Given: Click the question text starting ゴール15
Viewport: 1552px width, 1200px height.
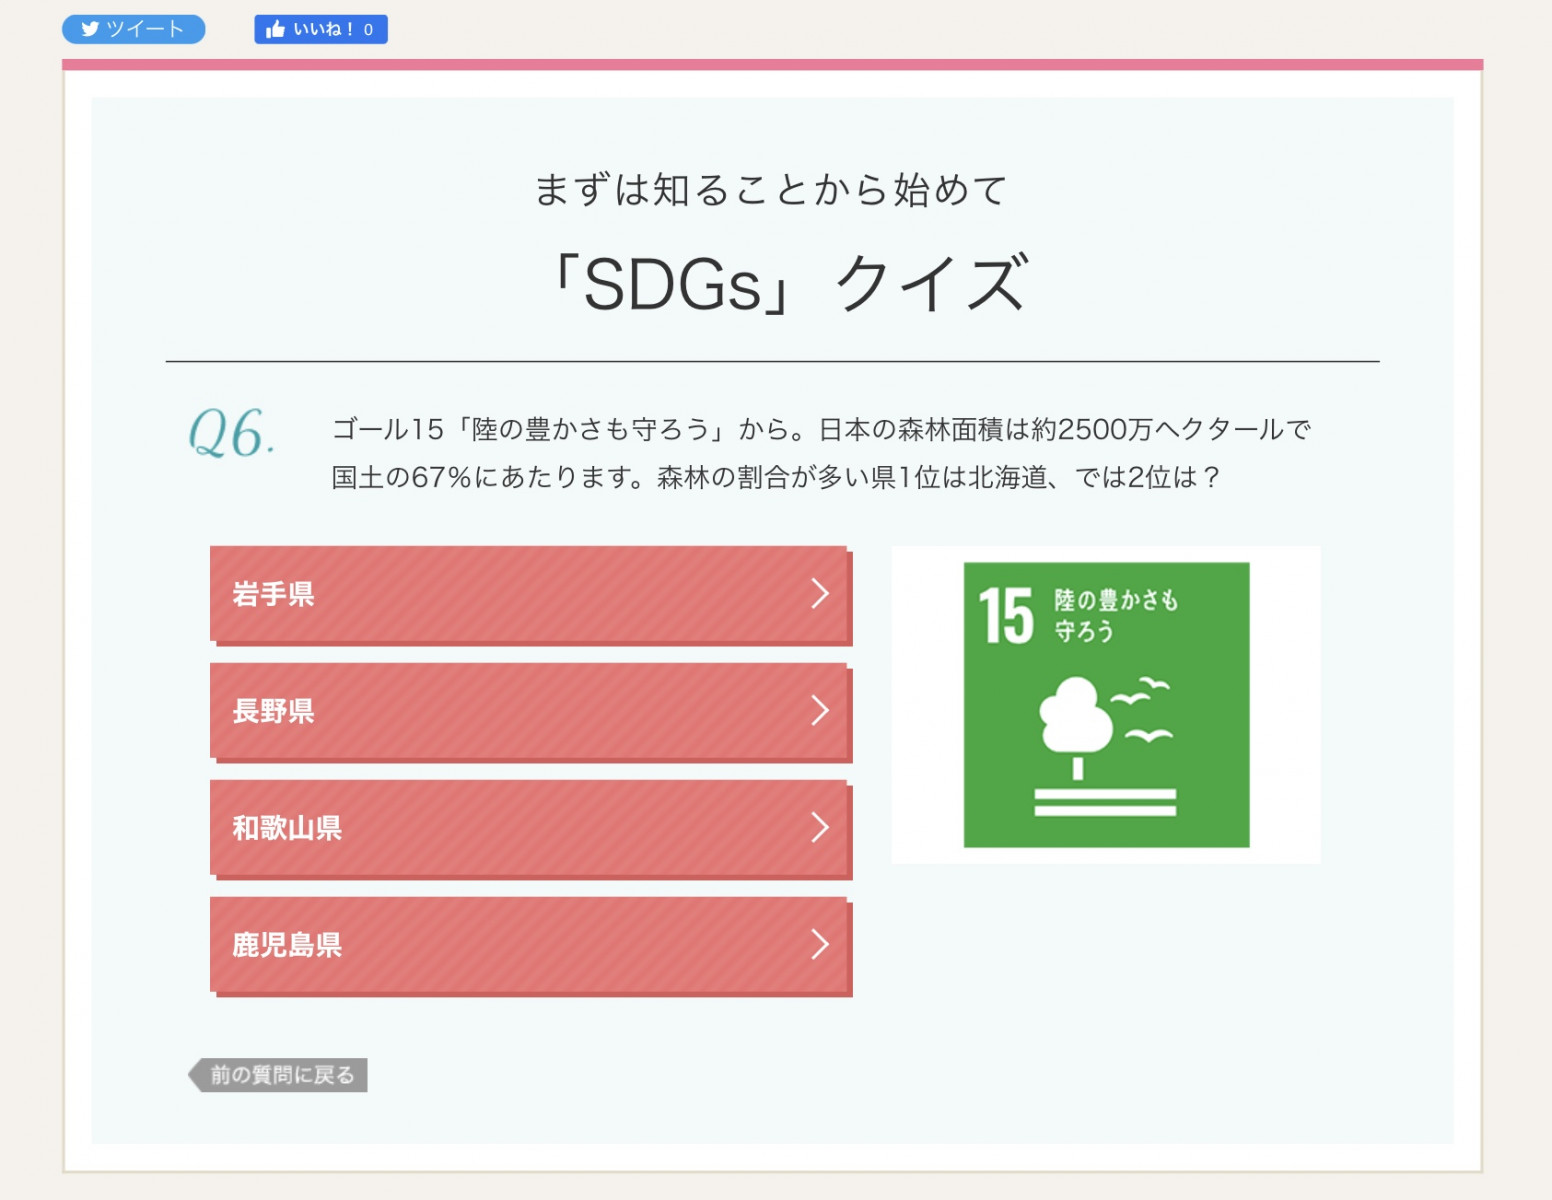Looking at the screenshot, I should point(821,453).
